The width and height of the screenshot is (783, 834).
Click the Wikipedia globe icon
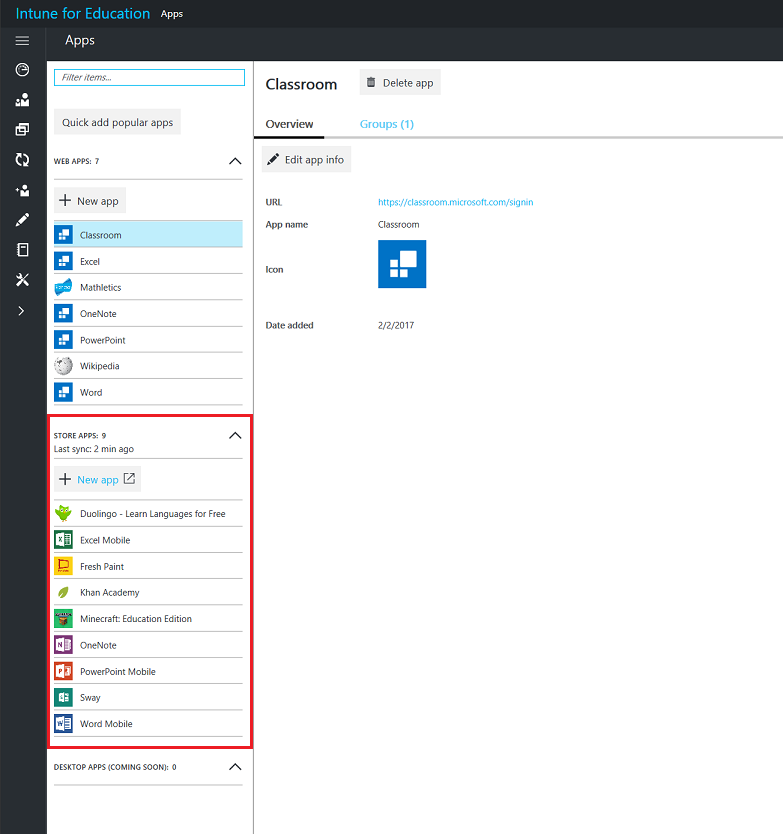[x=63, y=366]
